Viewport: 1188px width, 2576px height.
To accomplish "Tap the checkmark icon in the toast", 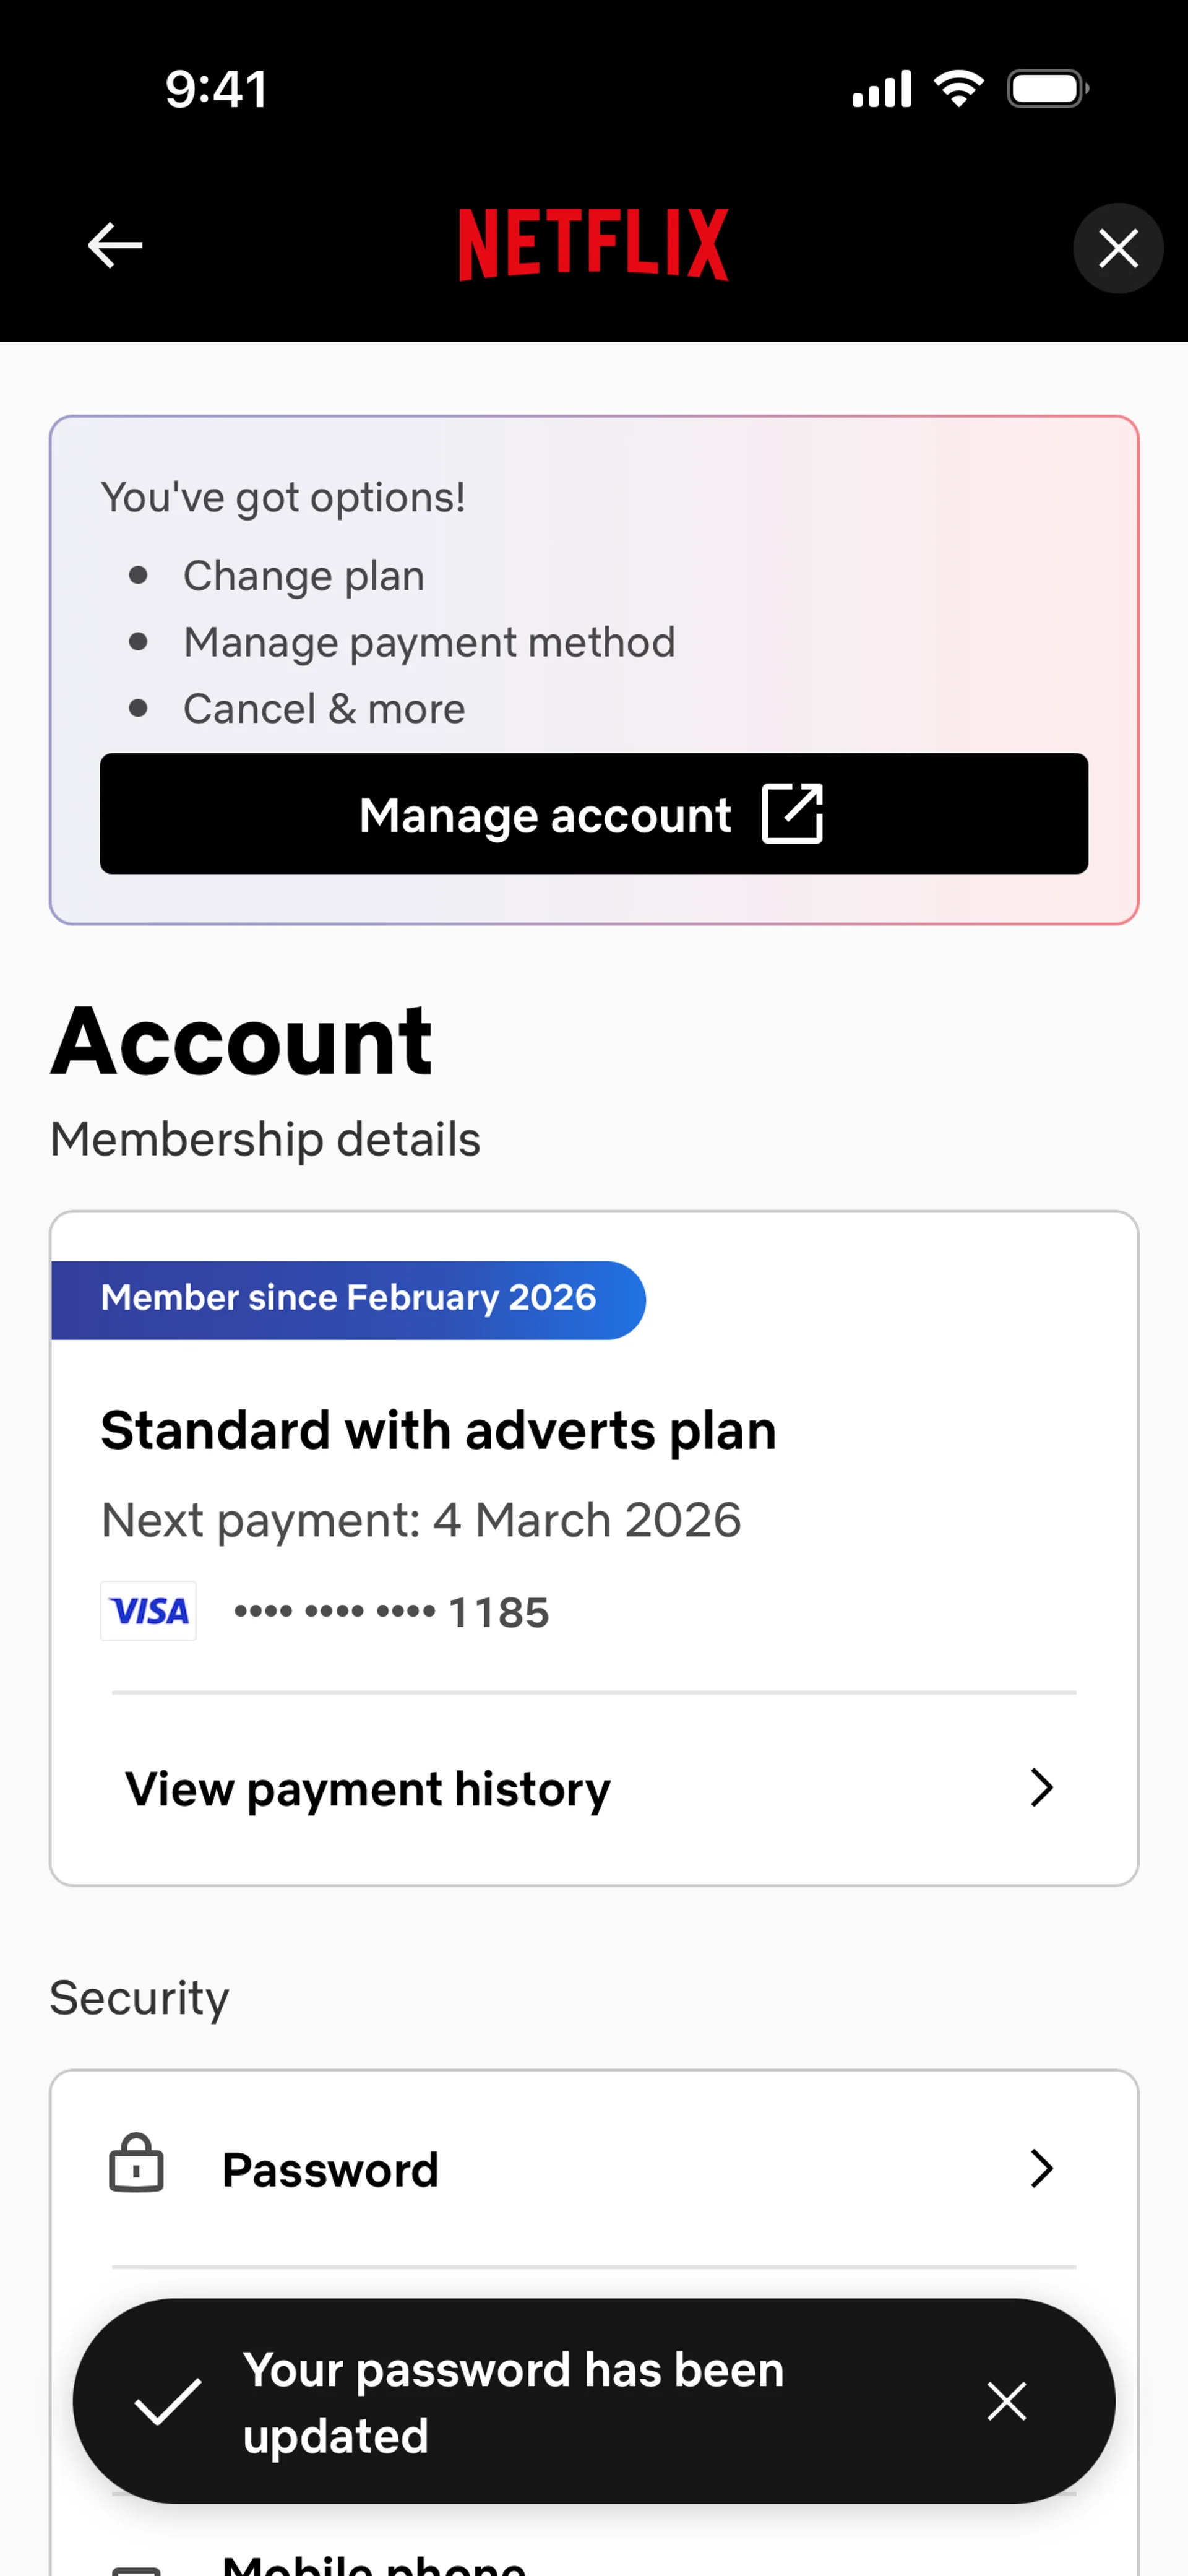I will point(168,2401).
